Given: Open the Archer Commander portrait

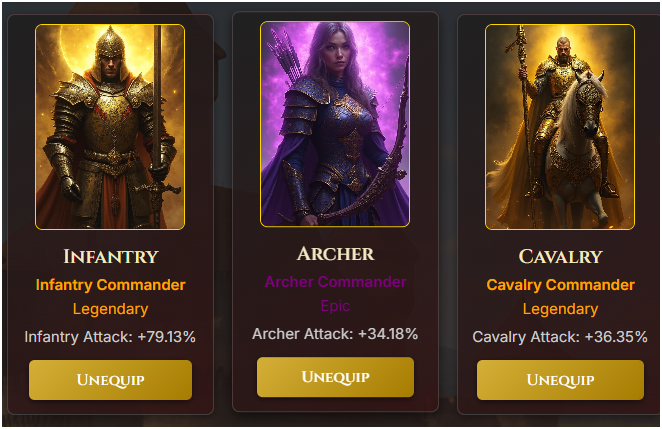Looking at the screenshot, I should 335,124.
